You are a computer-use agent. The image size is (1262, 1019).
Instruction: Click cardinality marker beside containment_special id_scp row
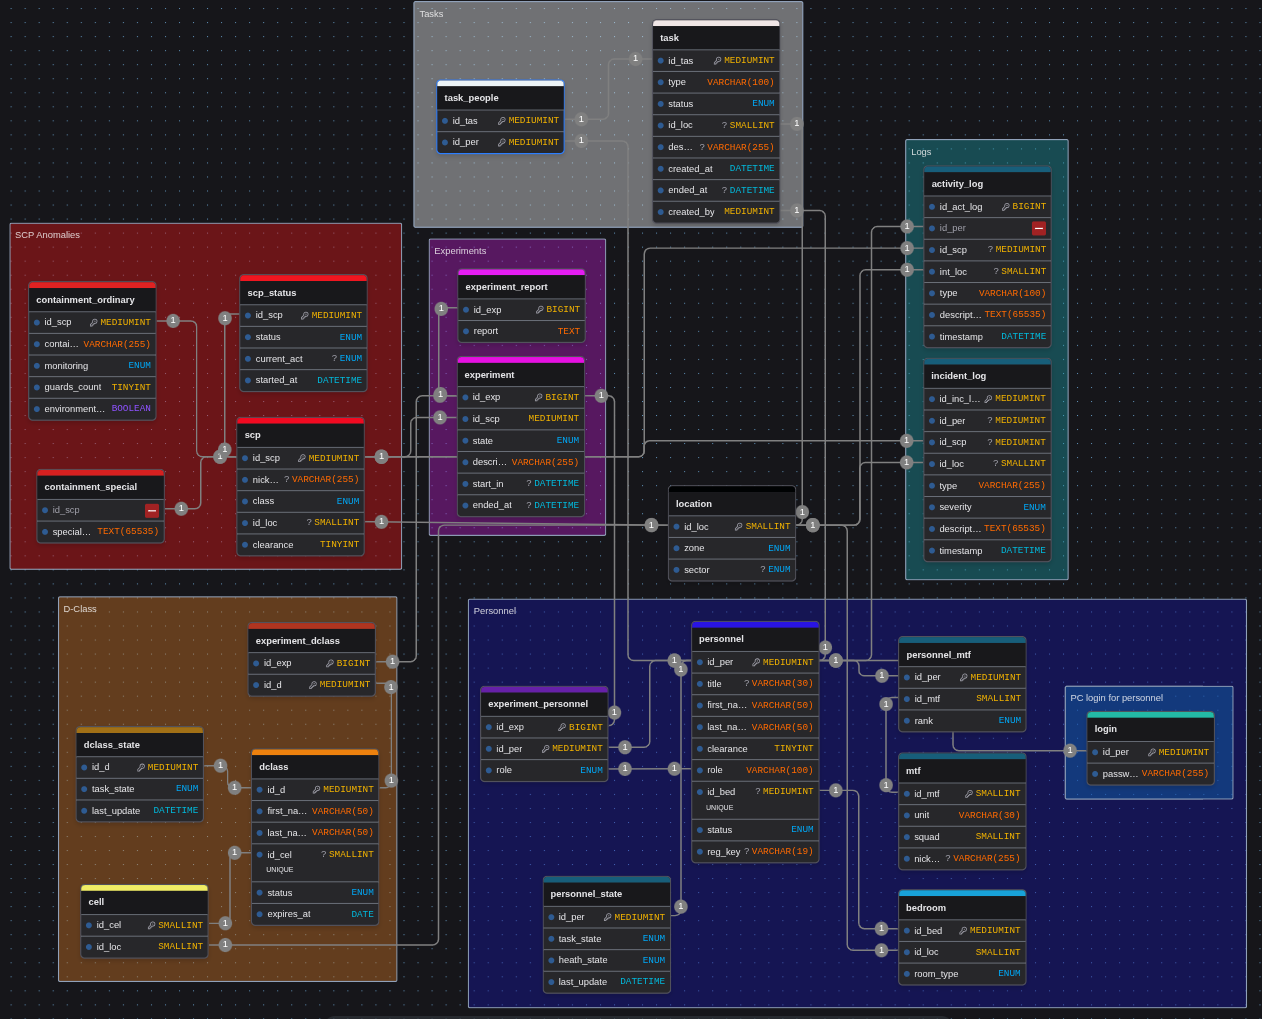(x=181, y=509)
